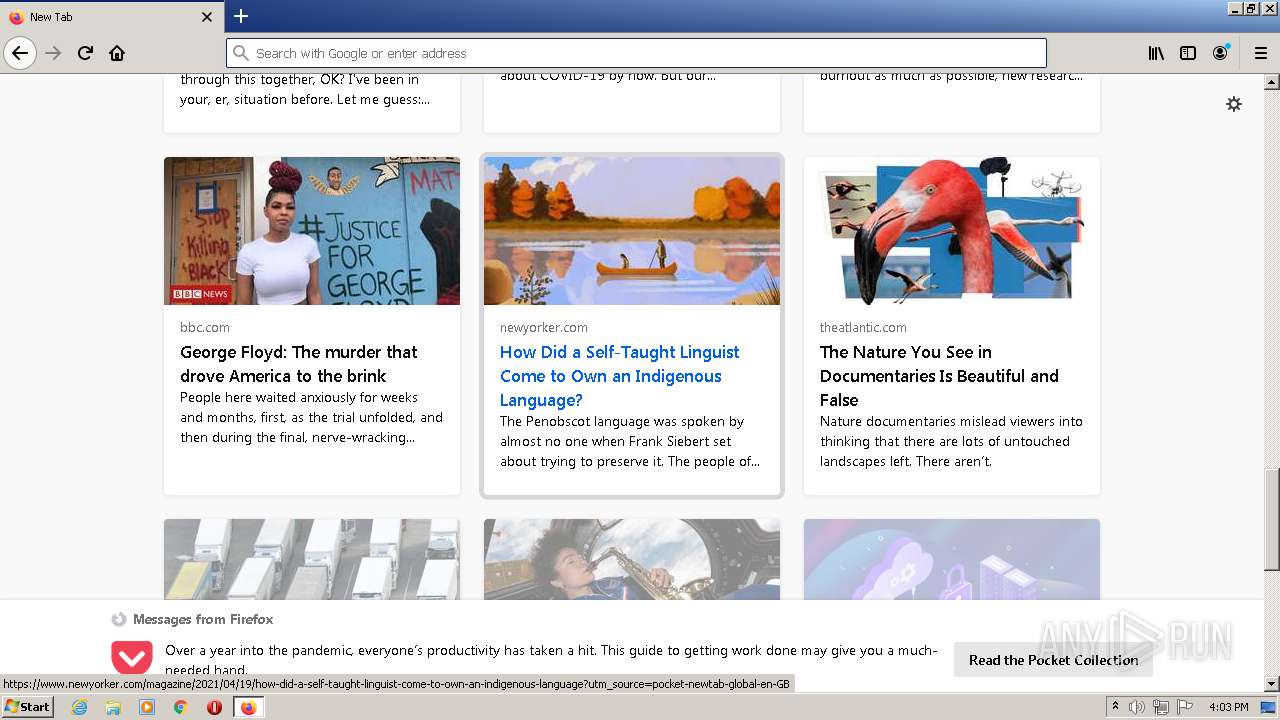Screen dimensions: 1280x720
Task: Click the 4:03 PM taskbar clock
Action: point(1229,707)
